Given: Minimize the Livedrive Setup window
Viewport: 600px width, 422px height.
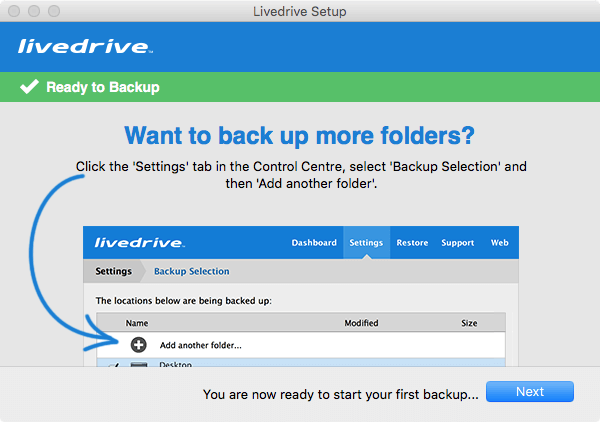Looking at the screenshot, I should [34, 11].
